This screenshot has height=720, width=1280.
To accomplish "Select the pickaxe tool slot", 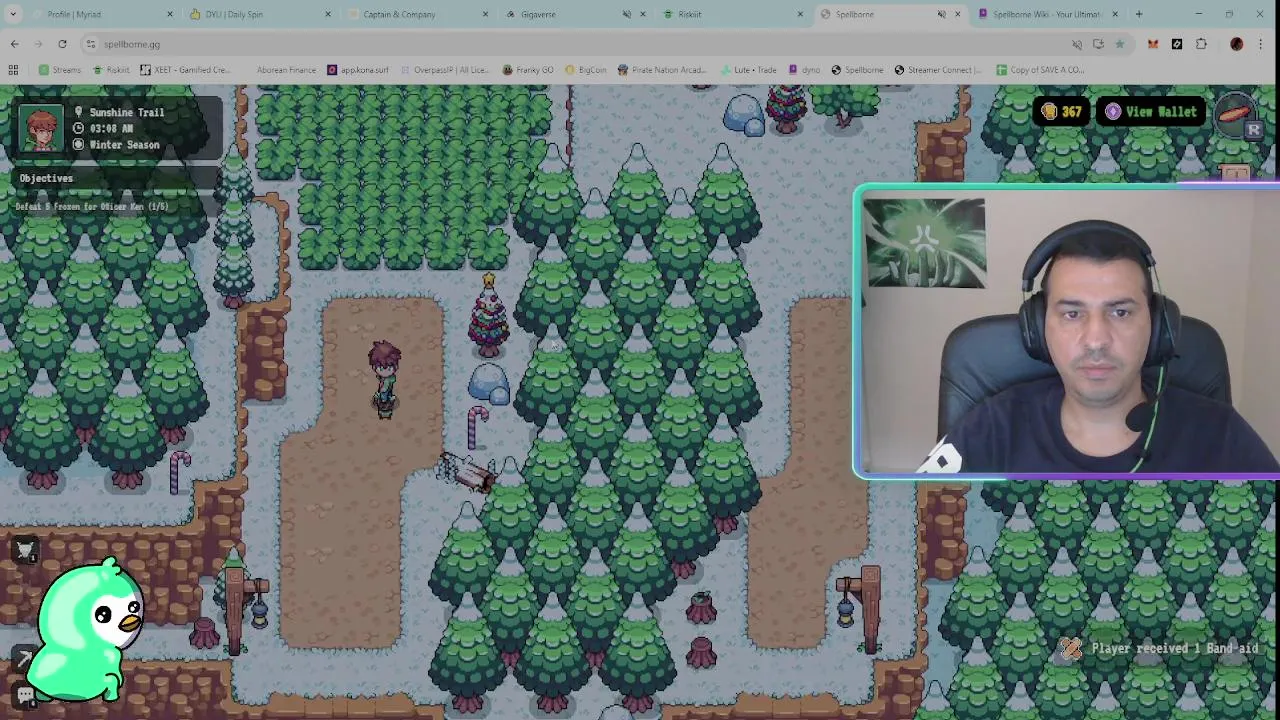I will [x=25, y=658].
